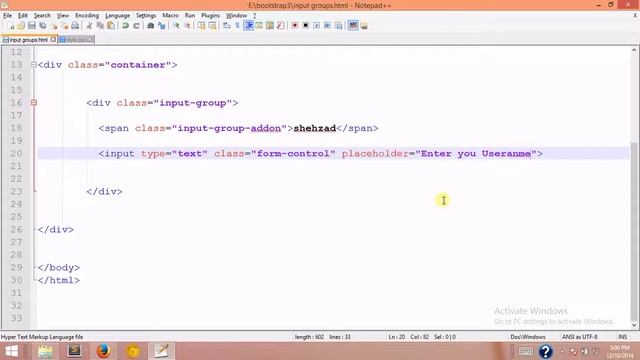Open the File menu
The width and height of the screenshot is (640, 360).
coord(7,16)
